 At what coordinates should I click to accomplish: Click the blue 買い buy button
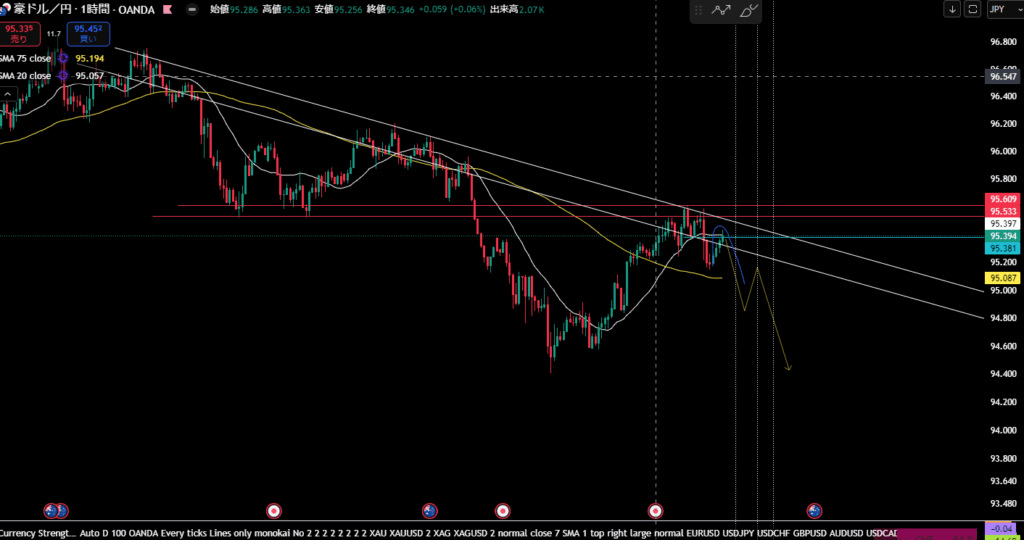pyautogui.click(x=88, y=34)
